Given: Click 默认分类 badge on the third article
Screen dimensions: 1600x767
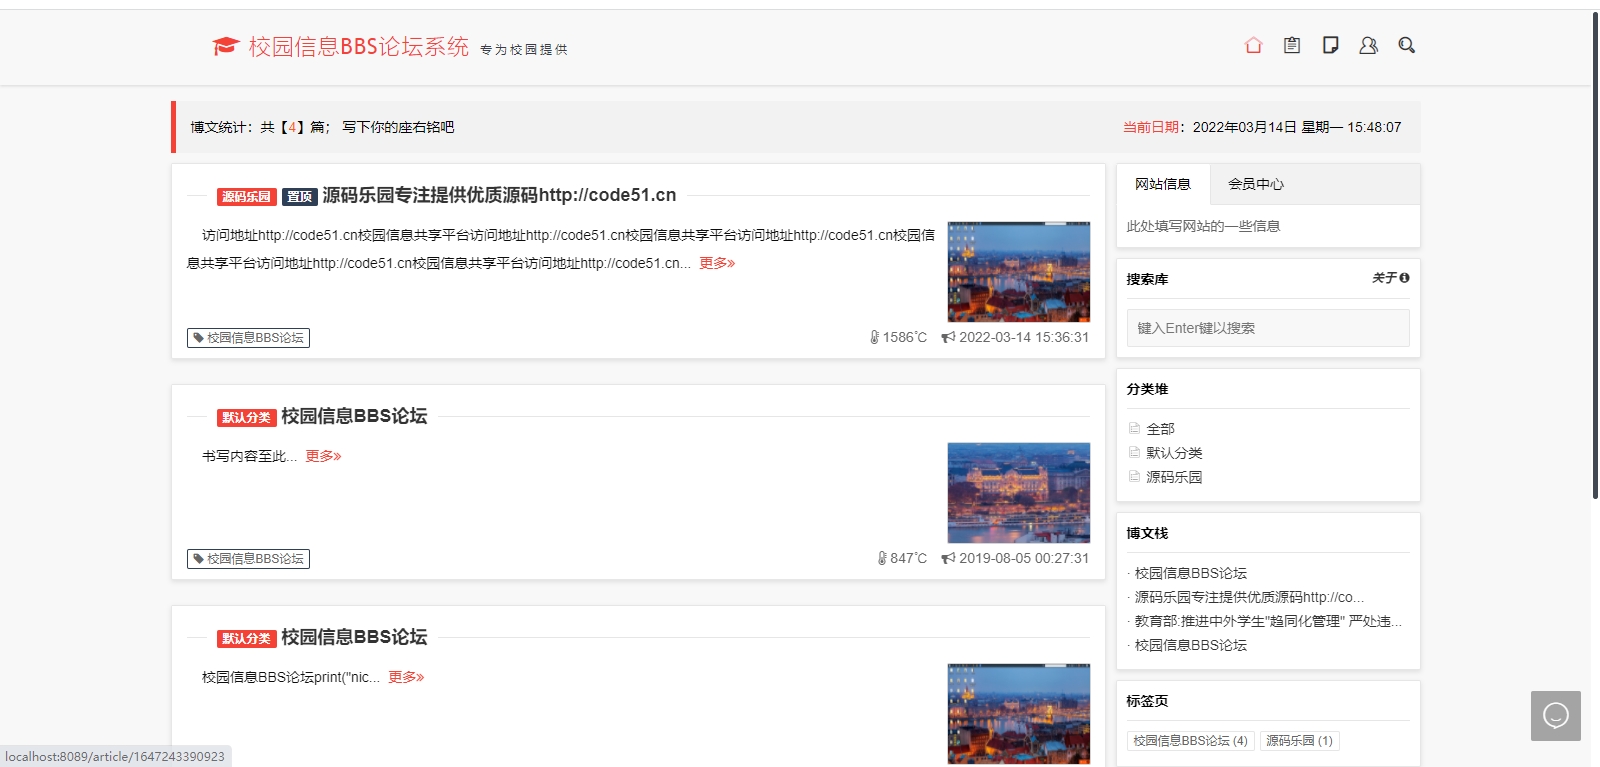Looking at the screenshot, I should (x=247, y=639).
